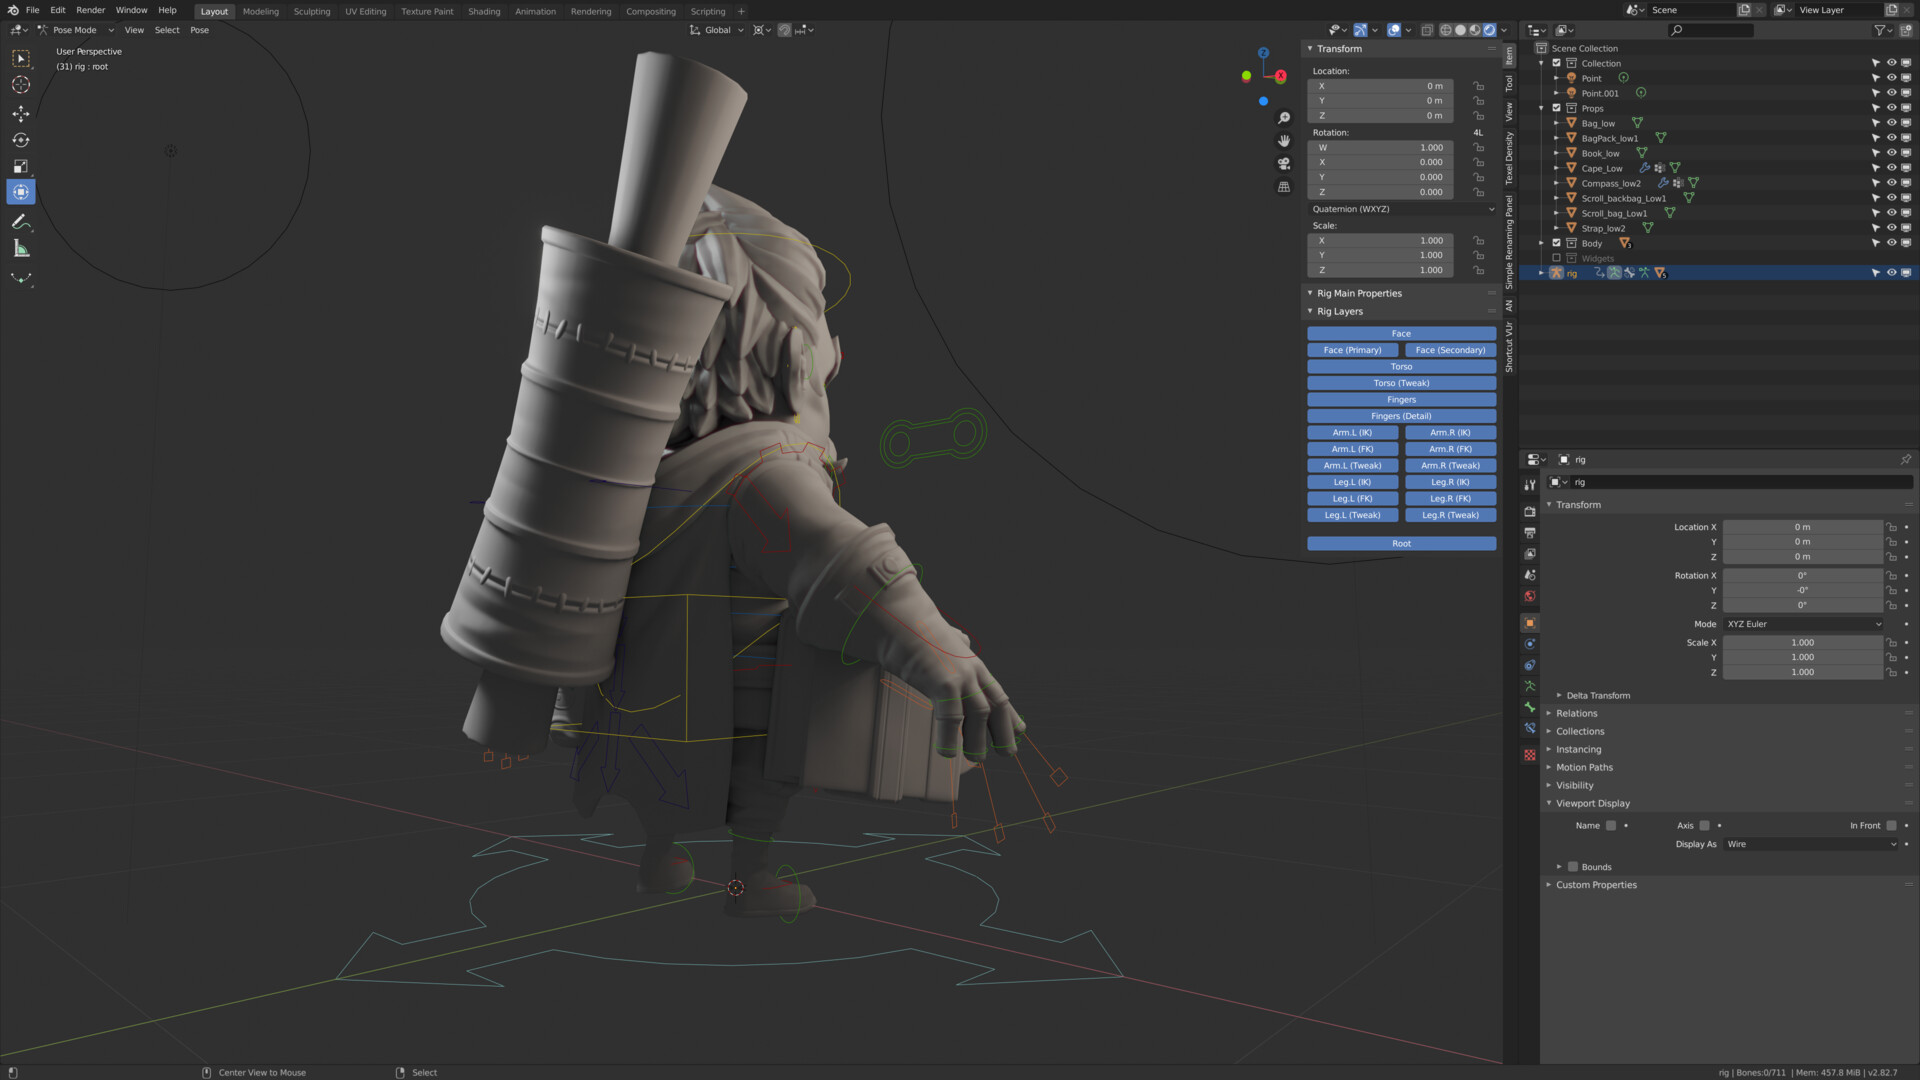Select the Move tool in the toolbar
Viewport: 1920px width, 1080px height.
tap(21, 114)
